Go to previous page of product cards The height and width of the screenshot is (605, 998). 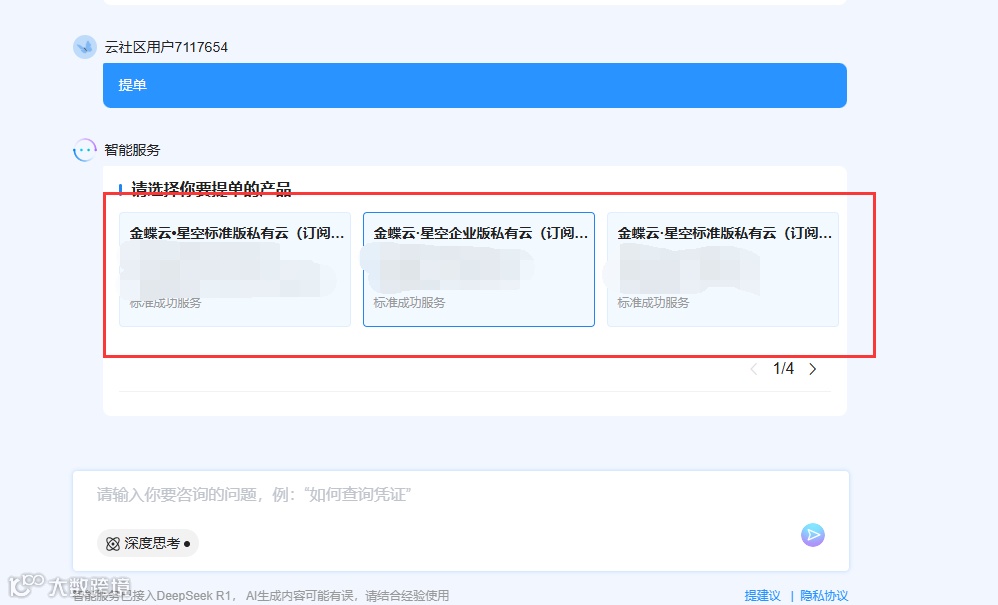click(x=754, y=369)
